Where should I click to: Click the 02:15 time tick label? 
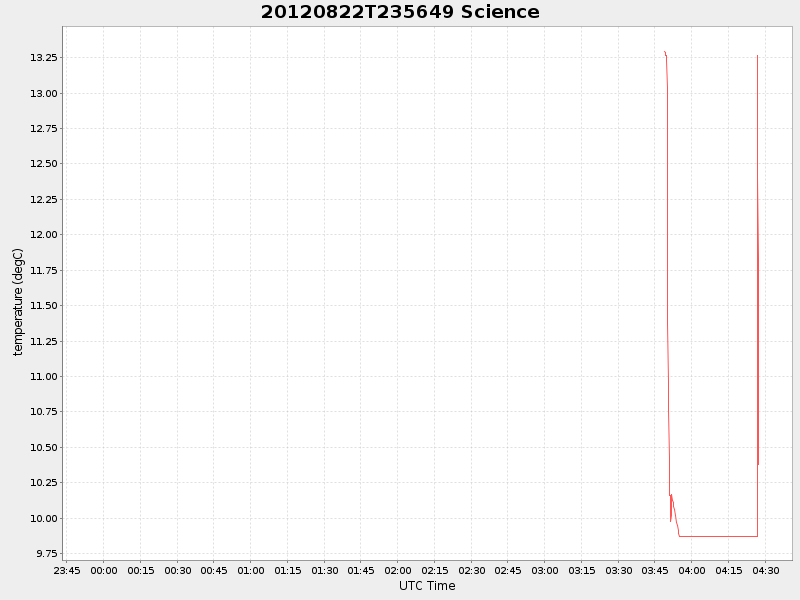tap(435, 570)
